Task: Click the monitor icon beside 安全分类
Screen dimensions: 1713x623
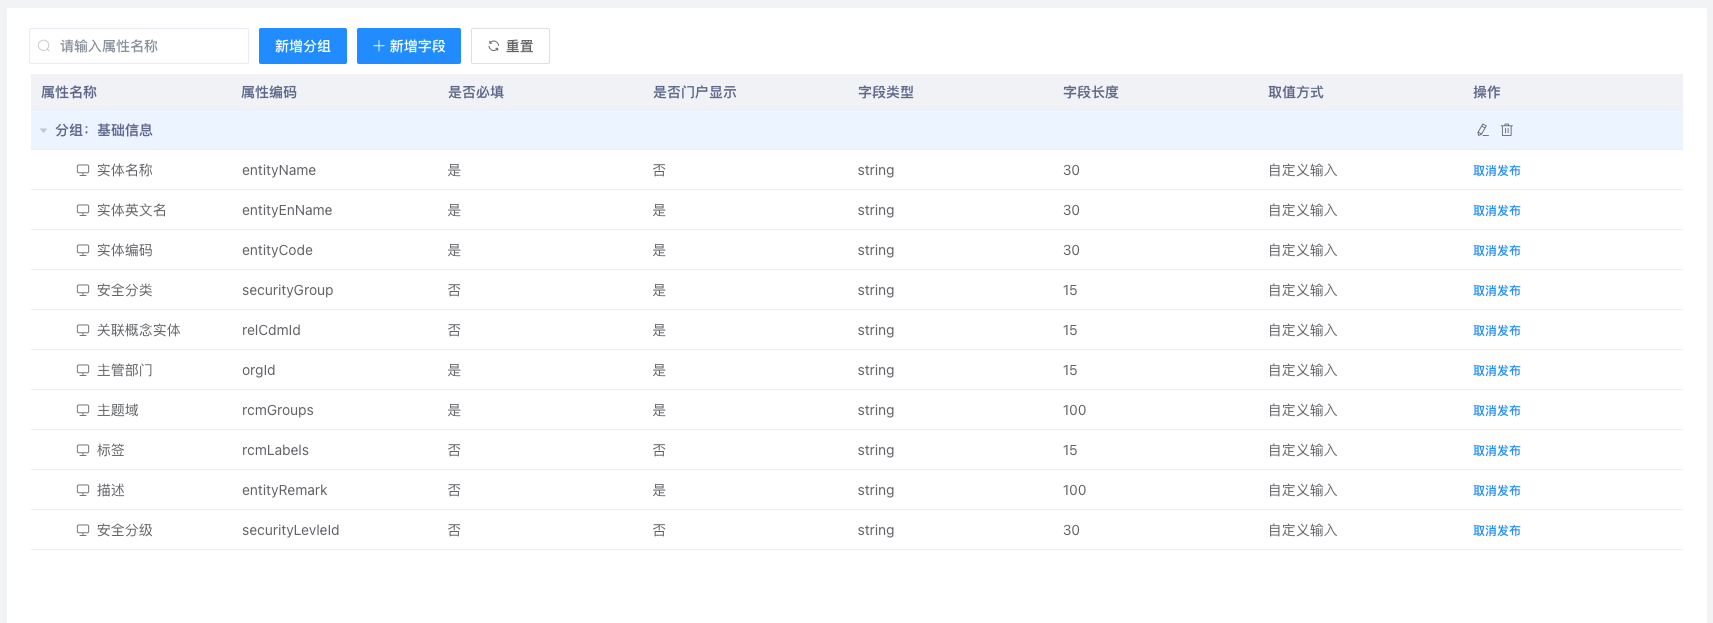Action: 83,290
